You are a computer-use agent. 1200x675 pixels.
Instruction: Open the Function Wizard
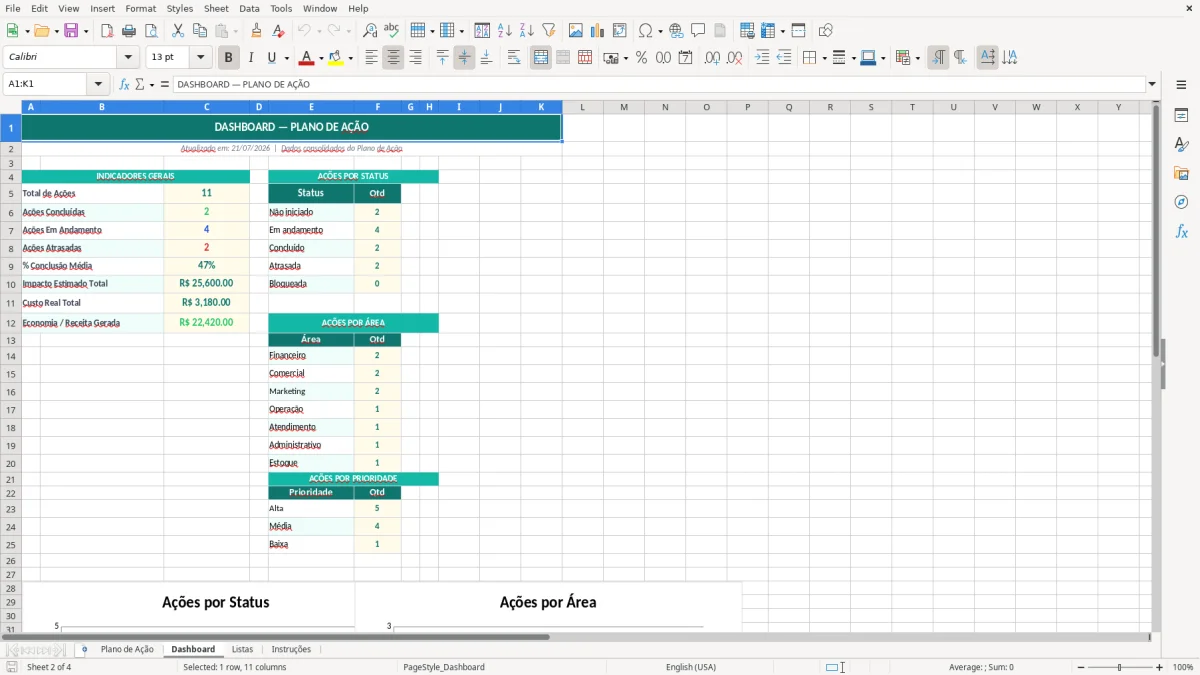[124, 85]
